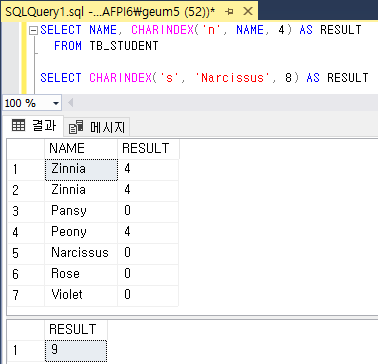Click the result value 4 for Peony
Screen dimensions: 378x364
point(148,233)
